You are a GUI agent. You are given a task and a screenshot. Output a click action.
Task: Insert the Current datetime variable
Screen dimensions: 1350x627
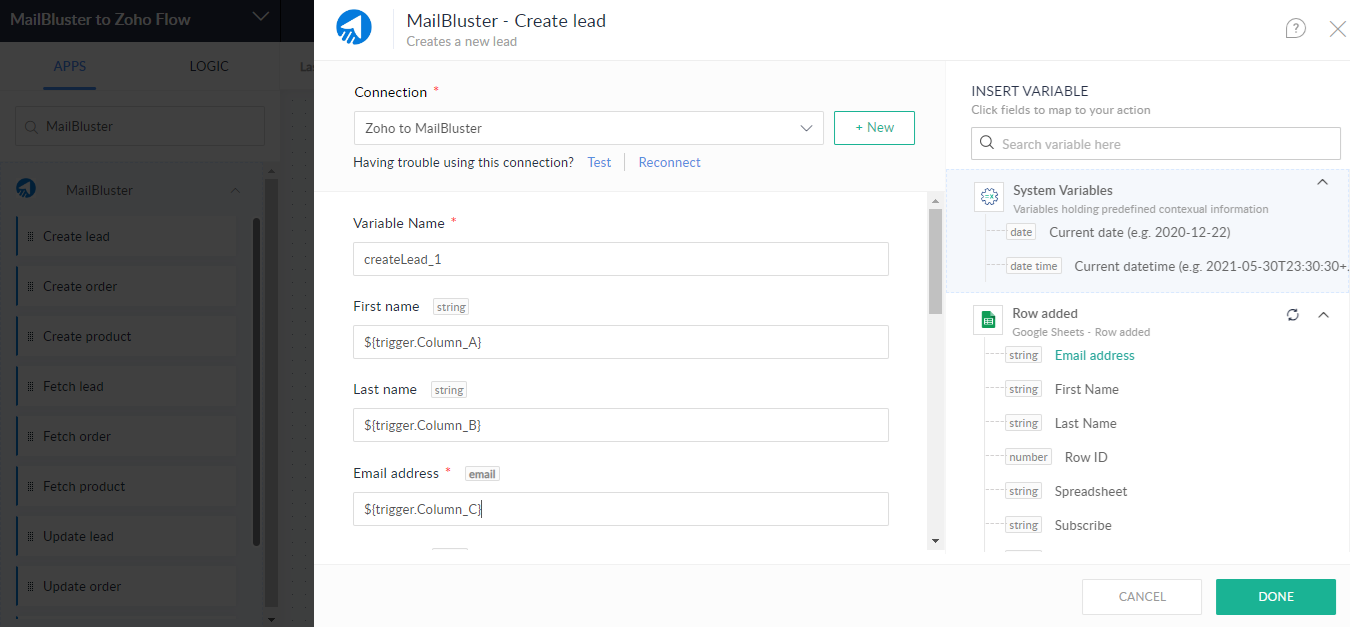pos(1212,266)
